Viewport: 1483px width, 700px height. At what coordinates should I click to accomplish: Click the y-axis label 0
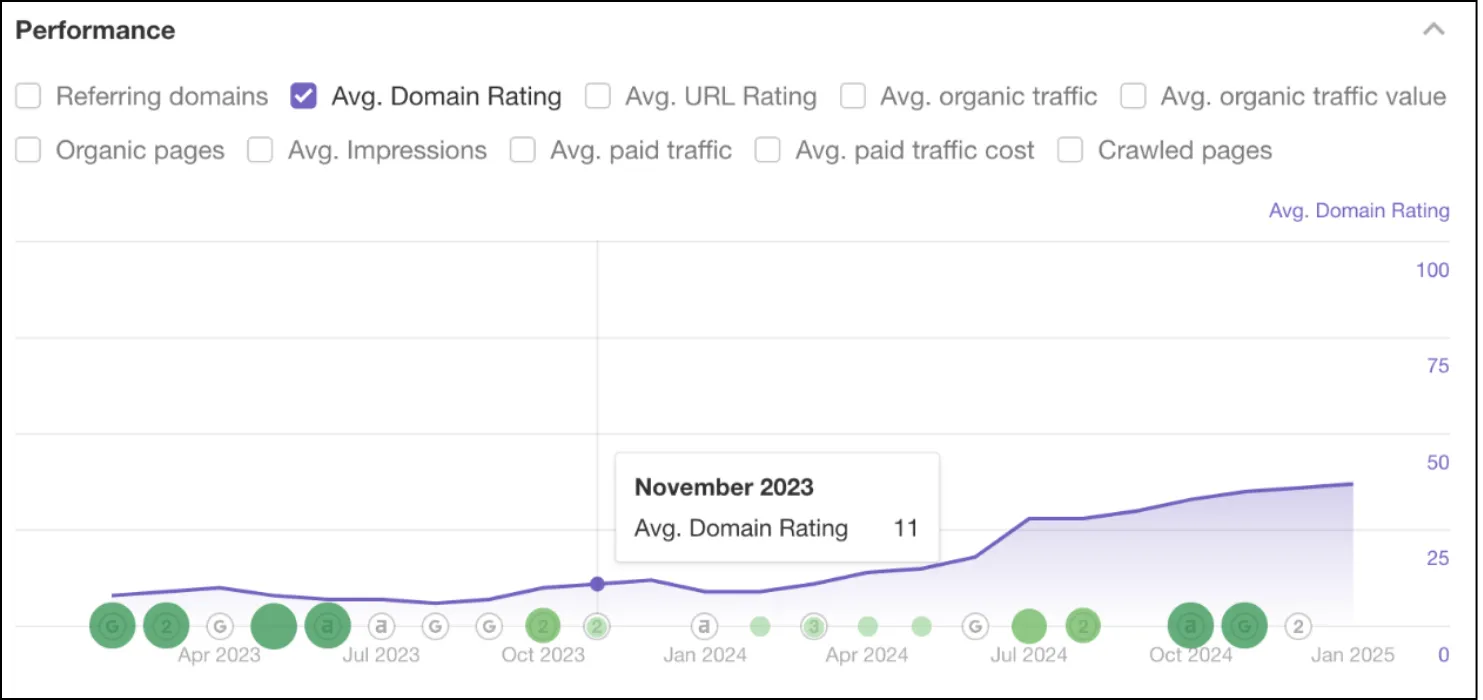[x=1444, y=656]
